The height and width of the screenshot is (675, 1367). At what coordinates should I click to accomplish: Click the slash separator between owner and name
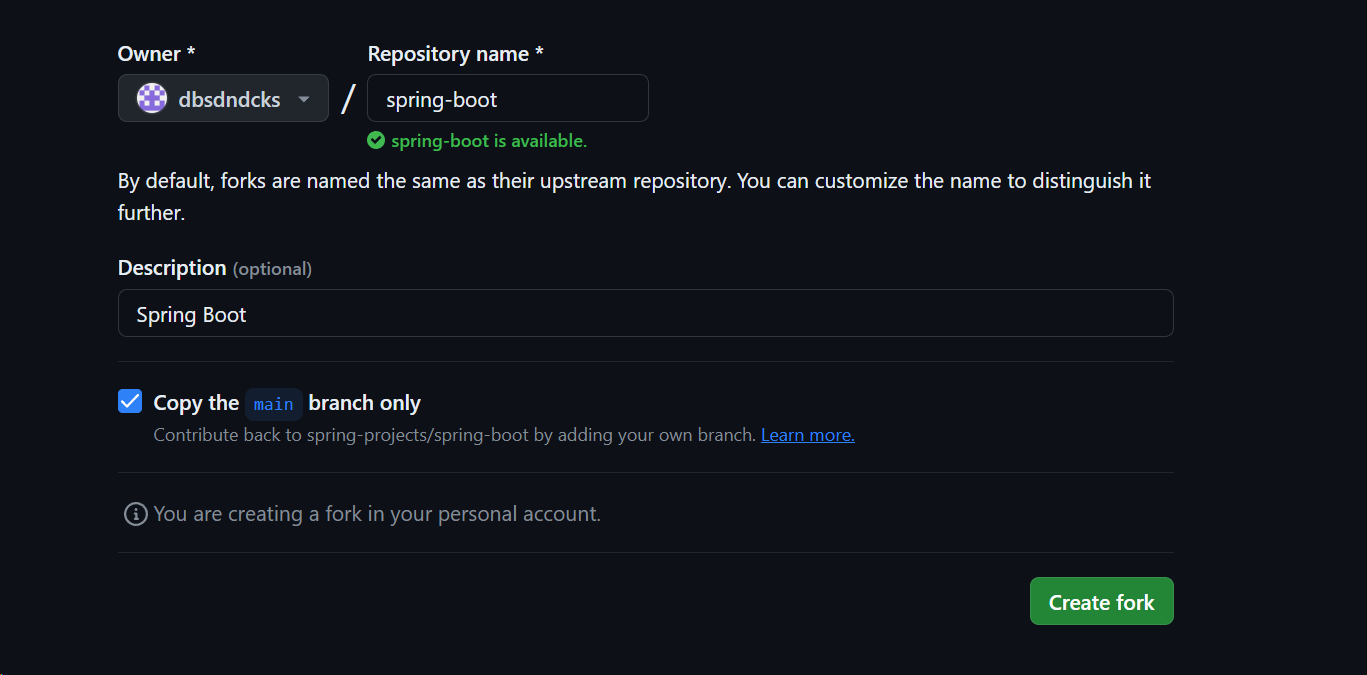pyautogui.click(x=348, y=98)
